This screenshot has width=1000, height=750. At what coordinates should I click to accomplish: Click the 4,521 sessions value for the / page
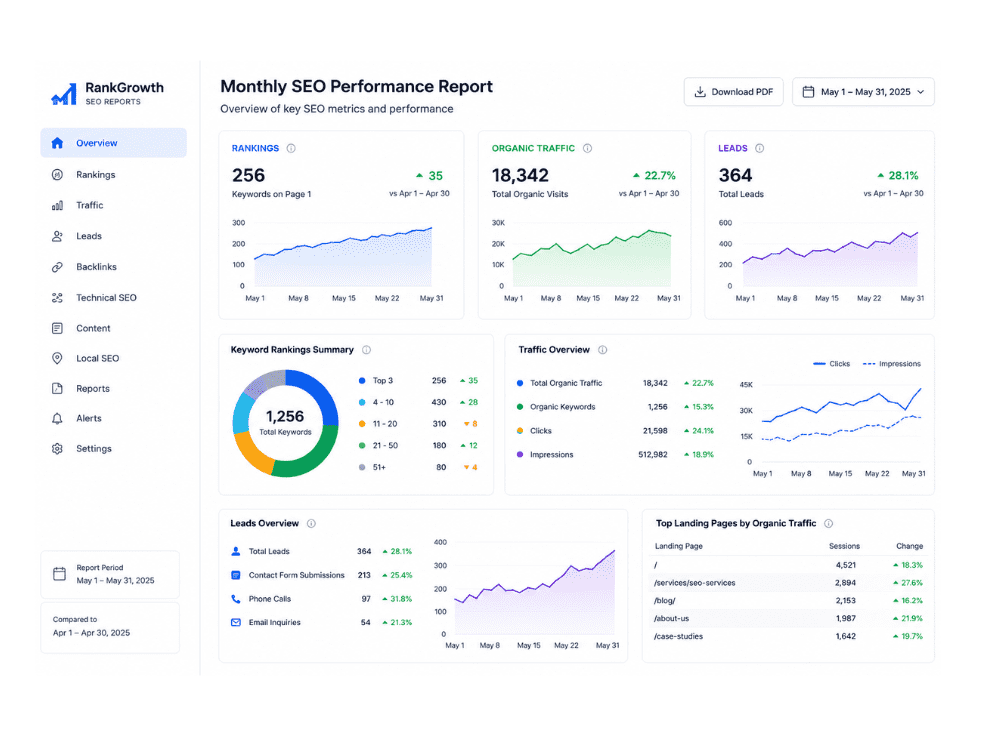[846, 566]
